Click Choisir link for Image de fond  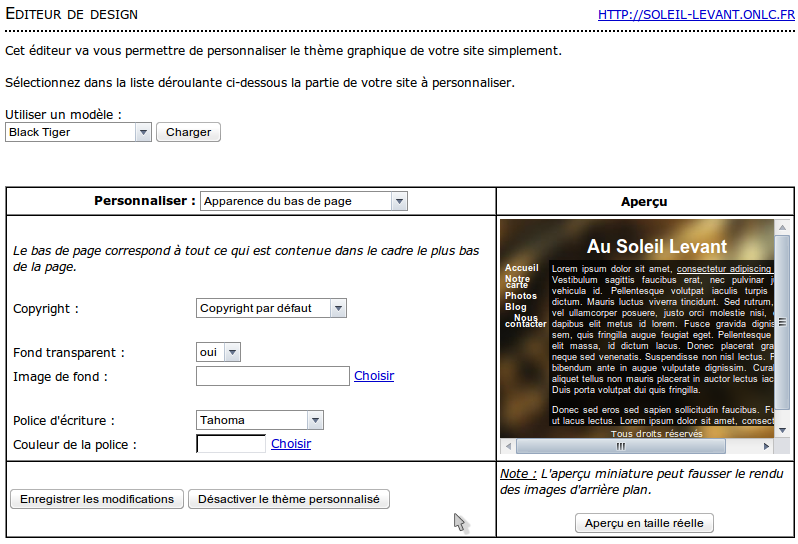(x=374, y=376)
